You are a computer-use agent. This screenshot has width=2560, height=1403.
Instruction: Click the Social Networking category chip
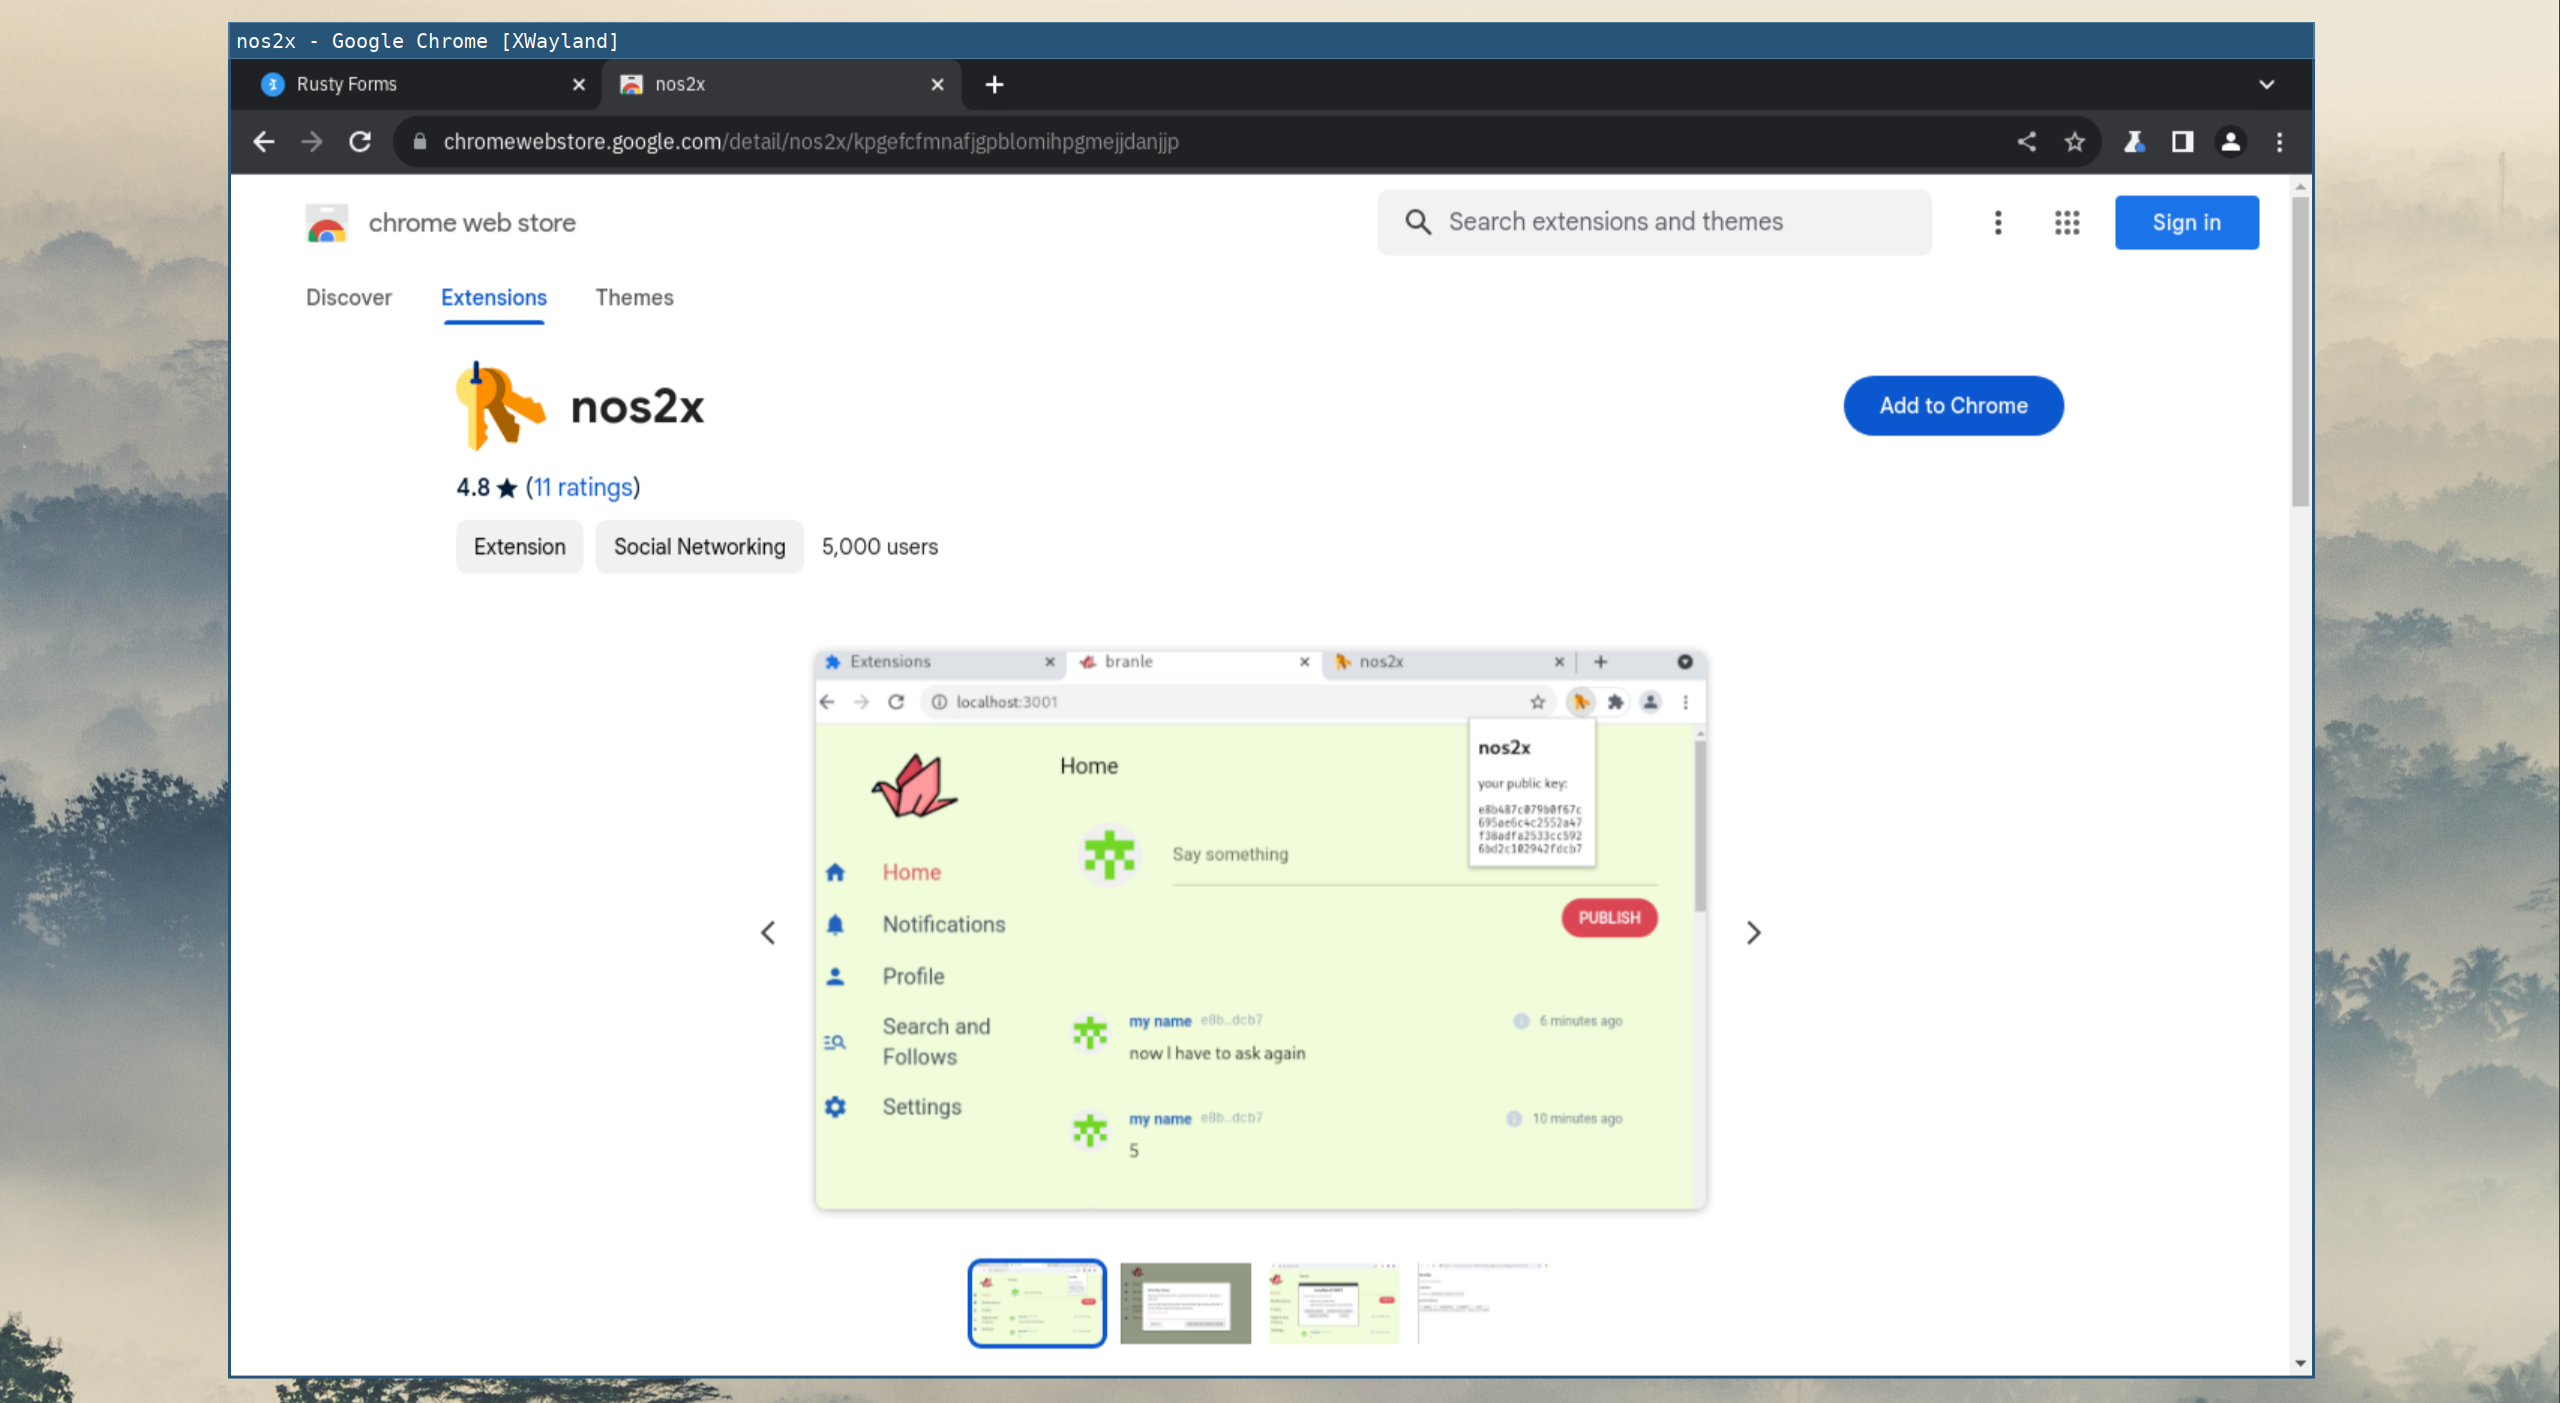pyautogui.click(x=699, y=547)
